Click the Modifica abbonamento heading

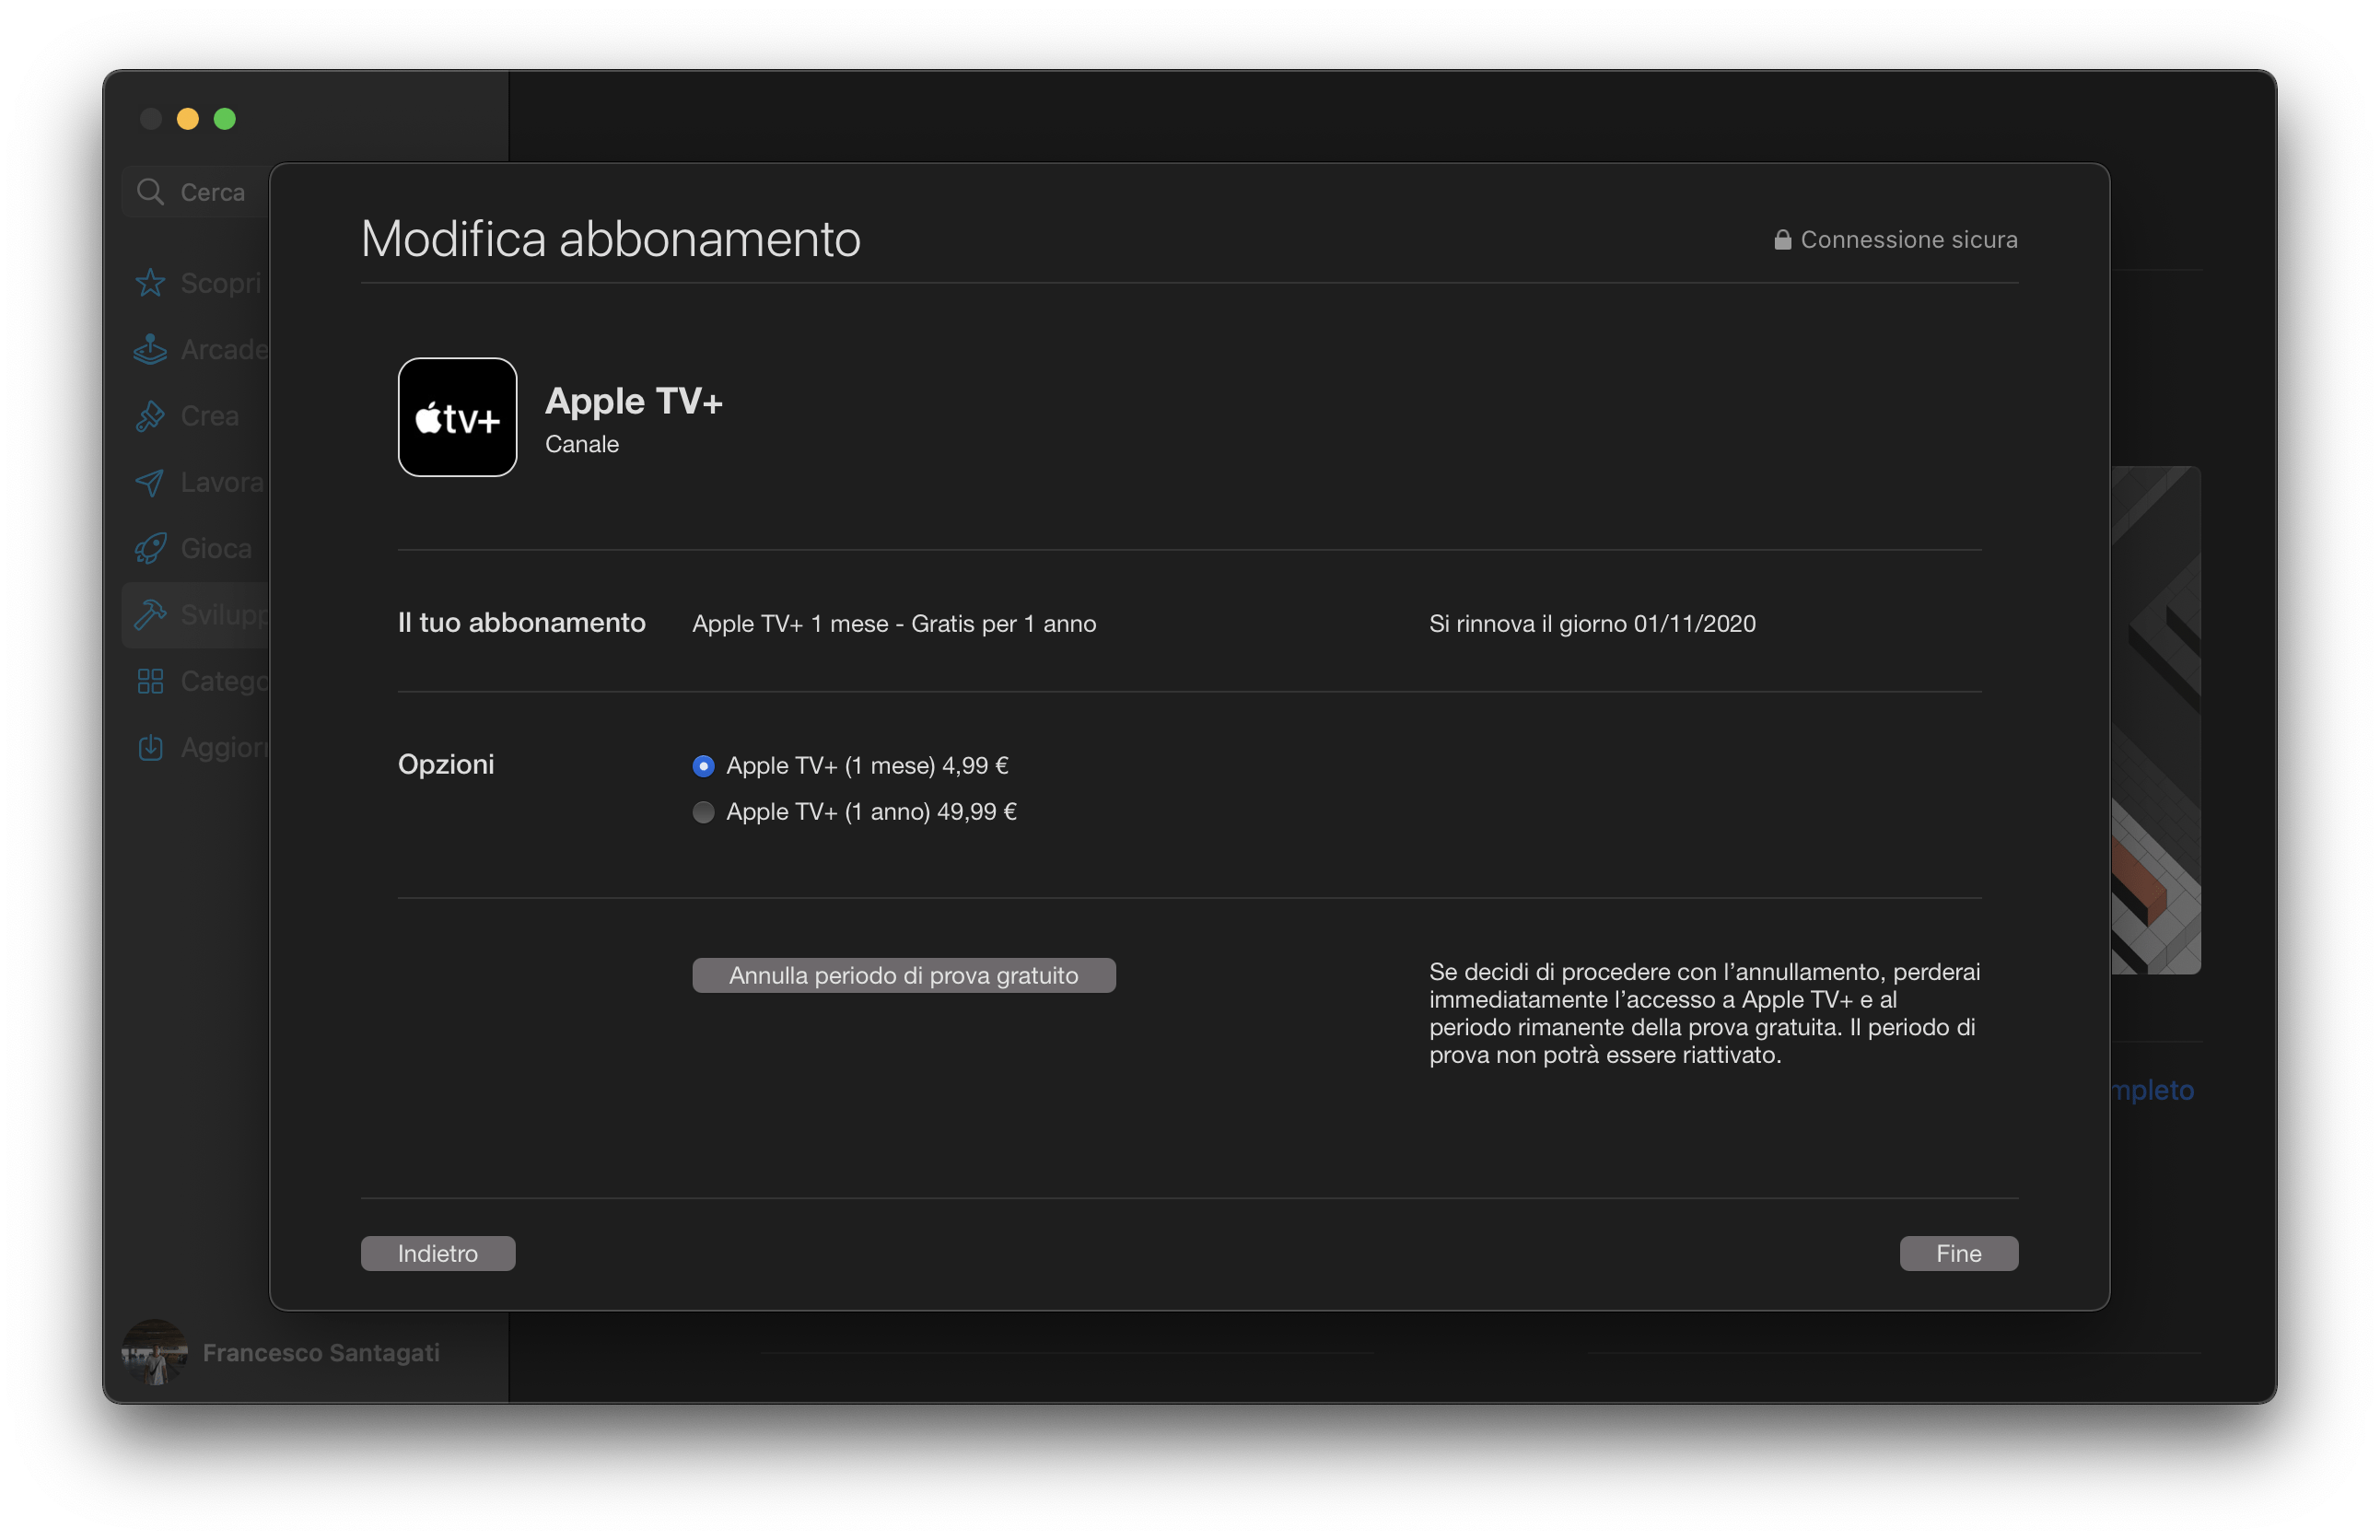[610, 239]
